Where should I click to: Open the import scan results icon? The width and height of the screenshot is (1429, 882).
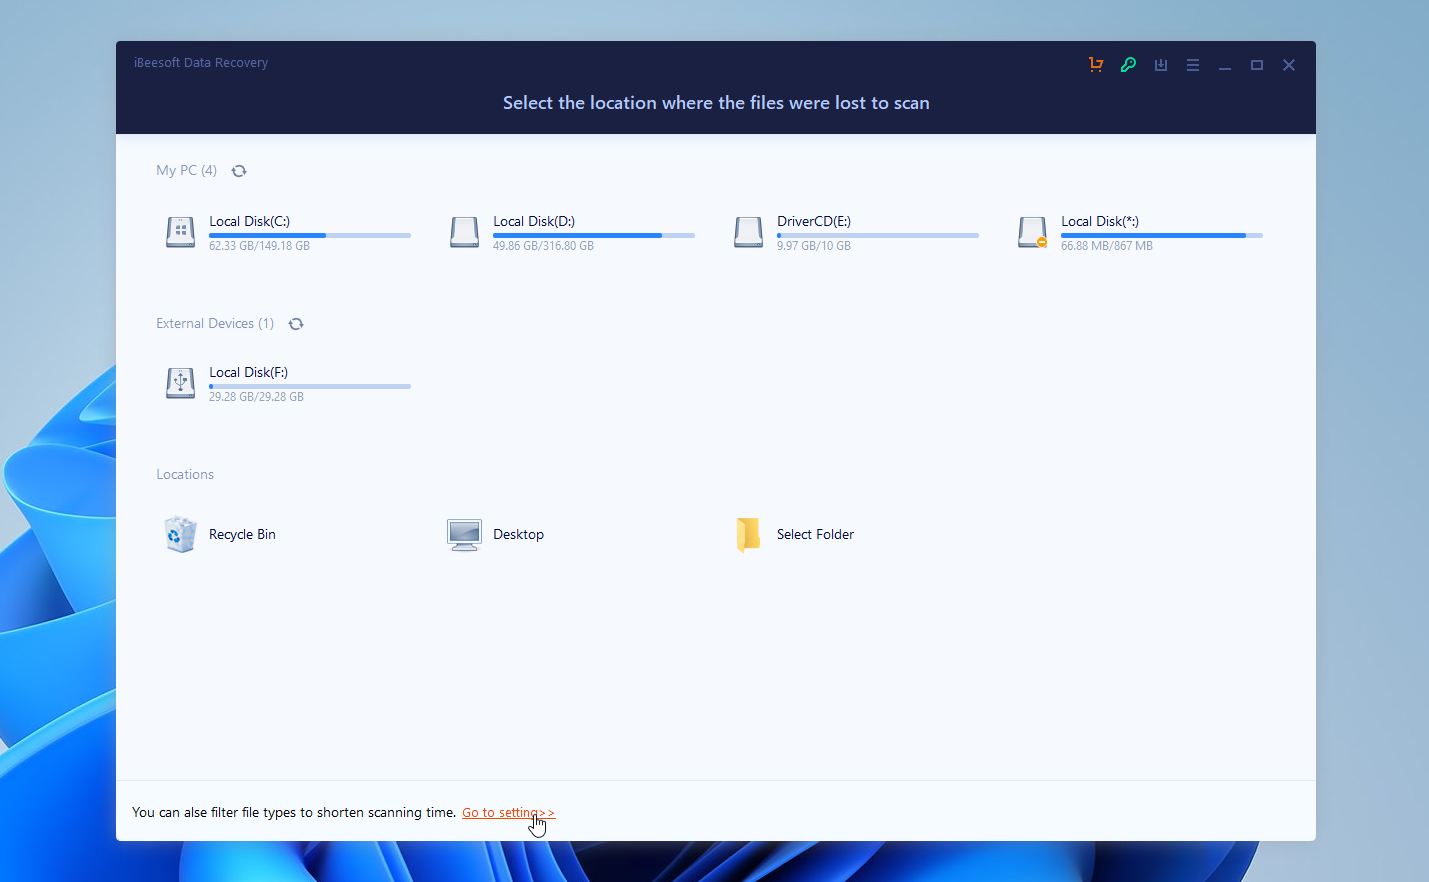1160,64
